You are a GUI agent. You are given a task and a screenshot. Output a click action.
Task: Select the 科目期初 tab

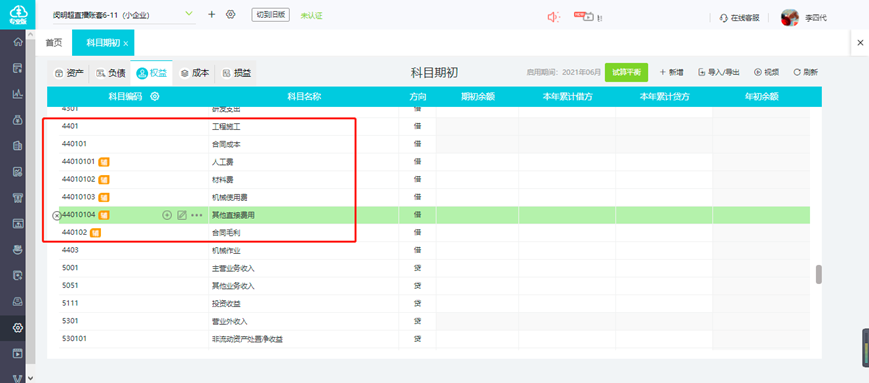(103, 43)
